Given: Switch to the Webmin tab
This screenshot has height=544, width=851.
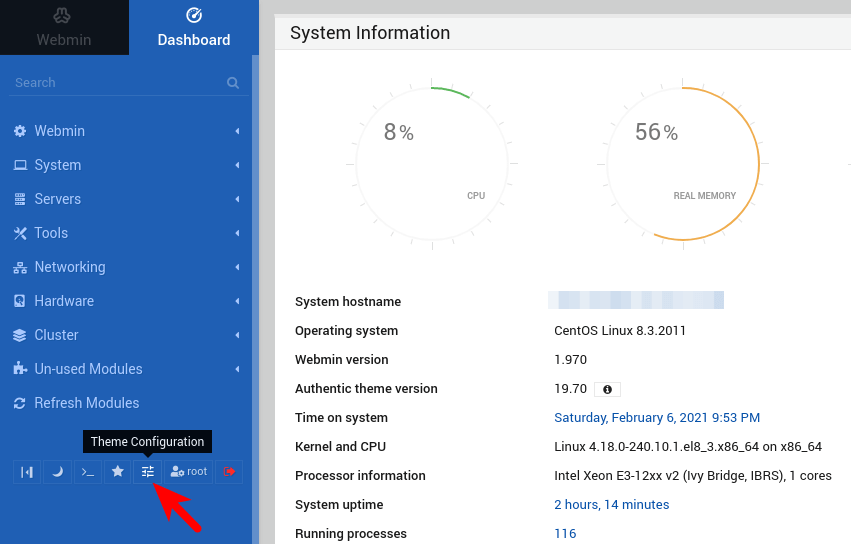Looking at the screenshot, I should pyautogui.click(x=64, y=28).
